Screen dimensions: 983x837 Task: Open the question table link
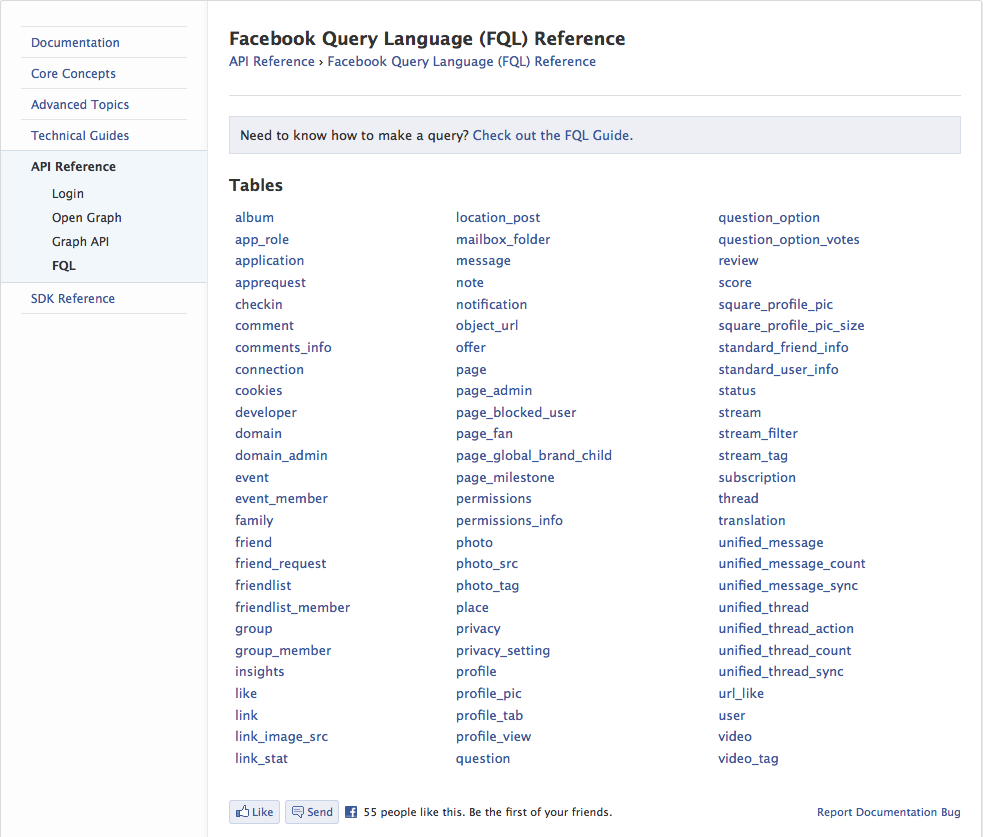(483, 759)
